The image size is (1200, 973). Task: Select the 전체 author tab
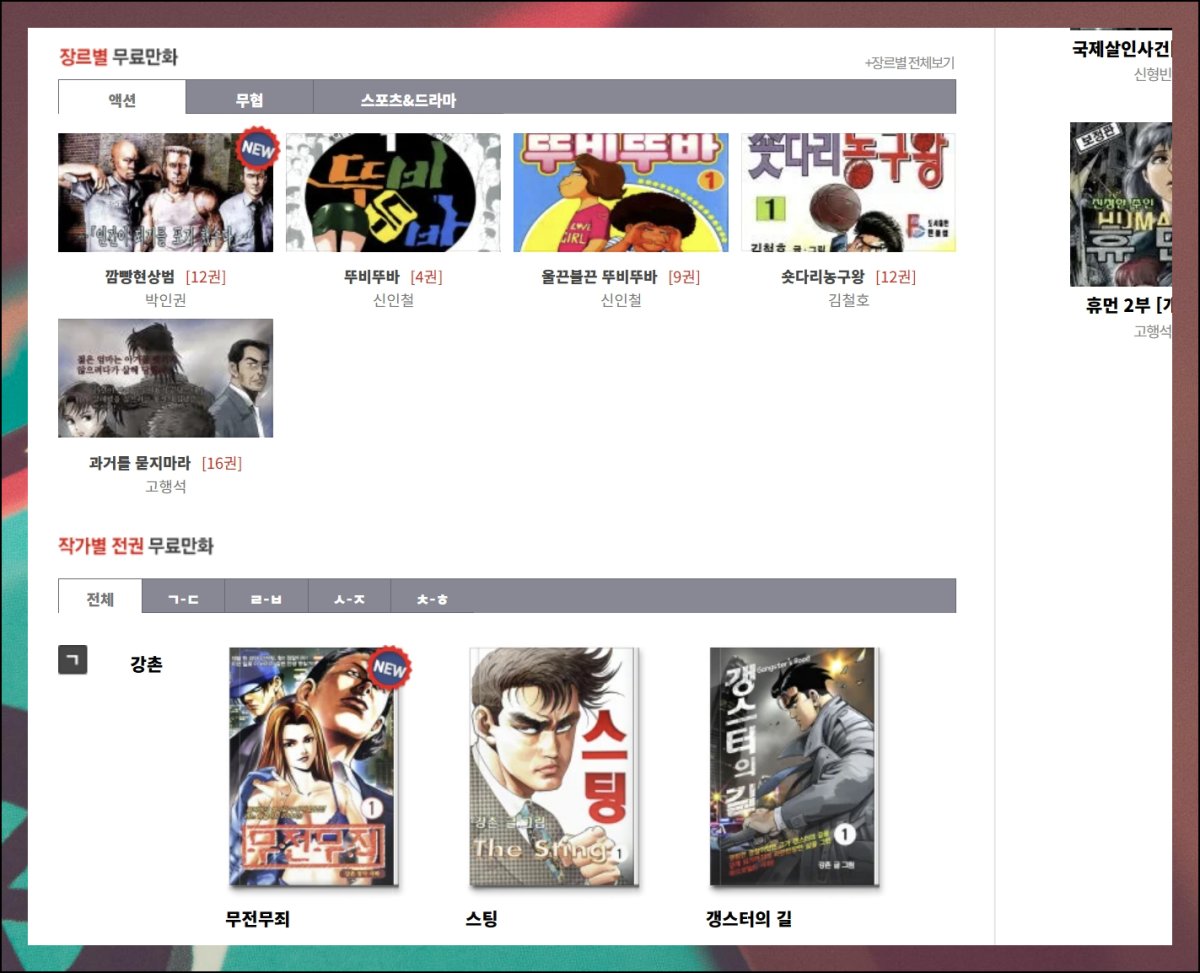click(100, 597)
